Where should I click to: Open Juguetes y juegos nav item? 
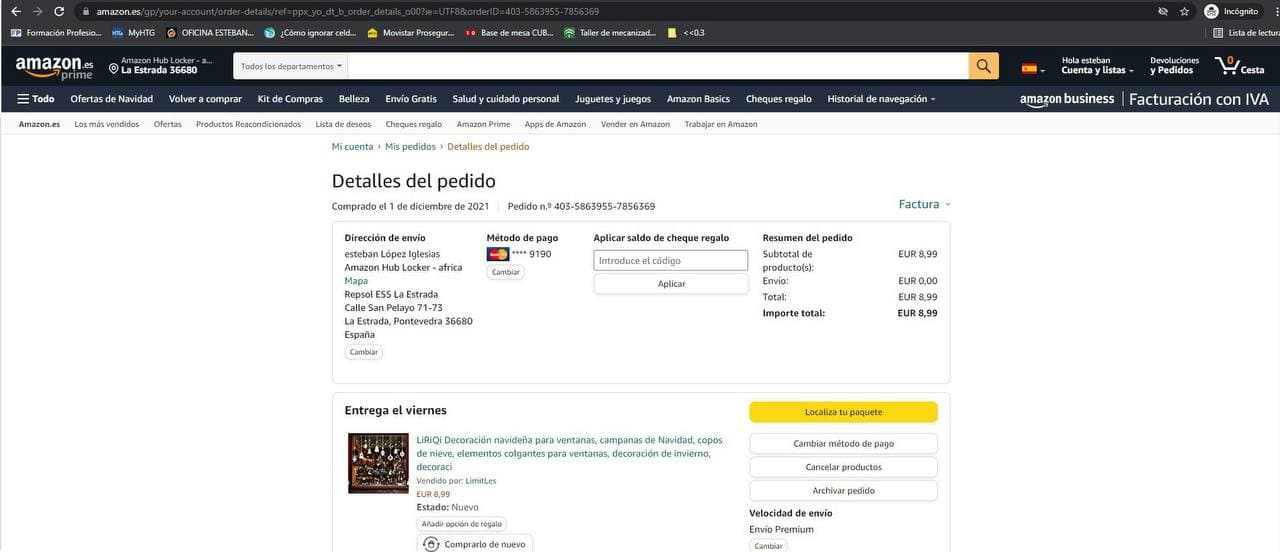[x=613, y=99]
